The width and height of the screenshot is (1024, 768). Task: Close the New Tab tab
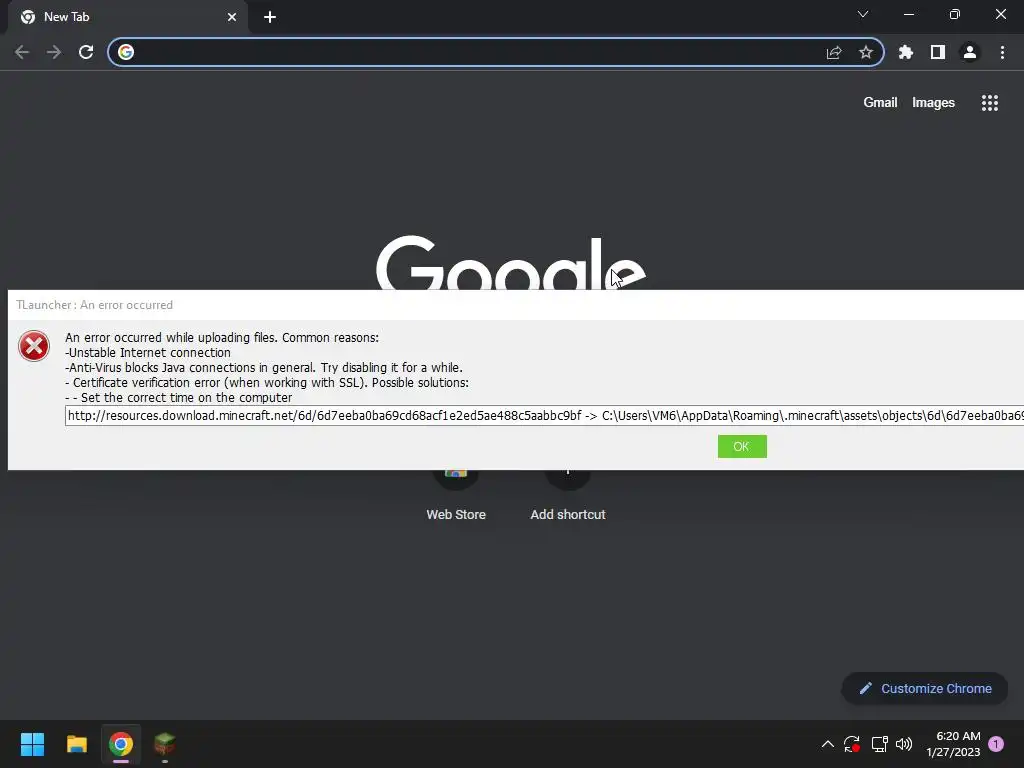(232, 17)
